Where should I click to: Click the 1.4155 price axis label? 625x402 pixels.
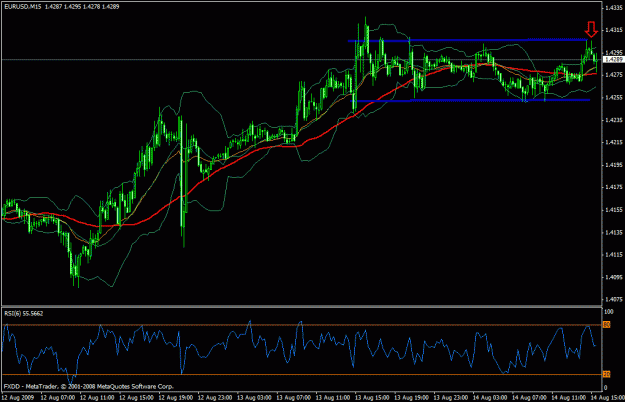click(x=613, y=210)
